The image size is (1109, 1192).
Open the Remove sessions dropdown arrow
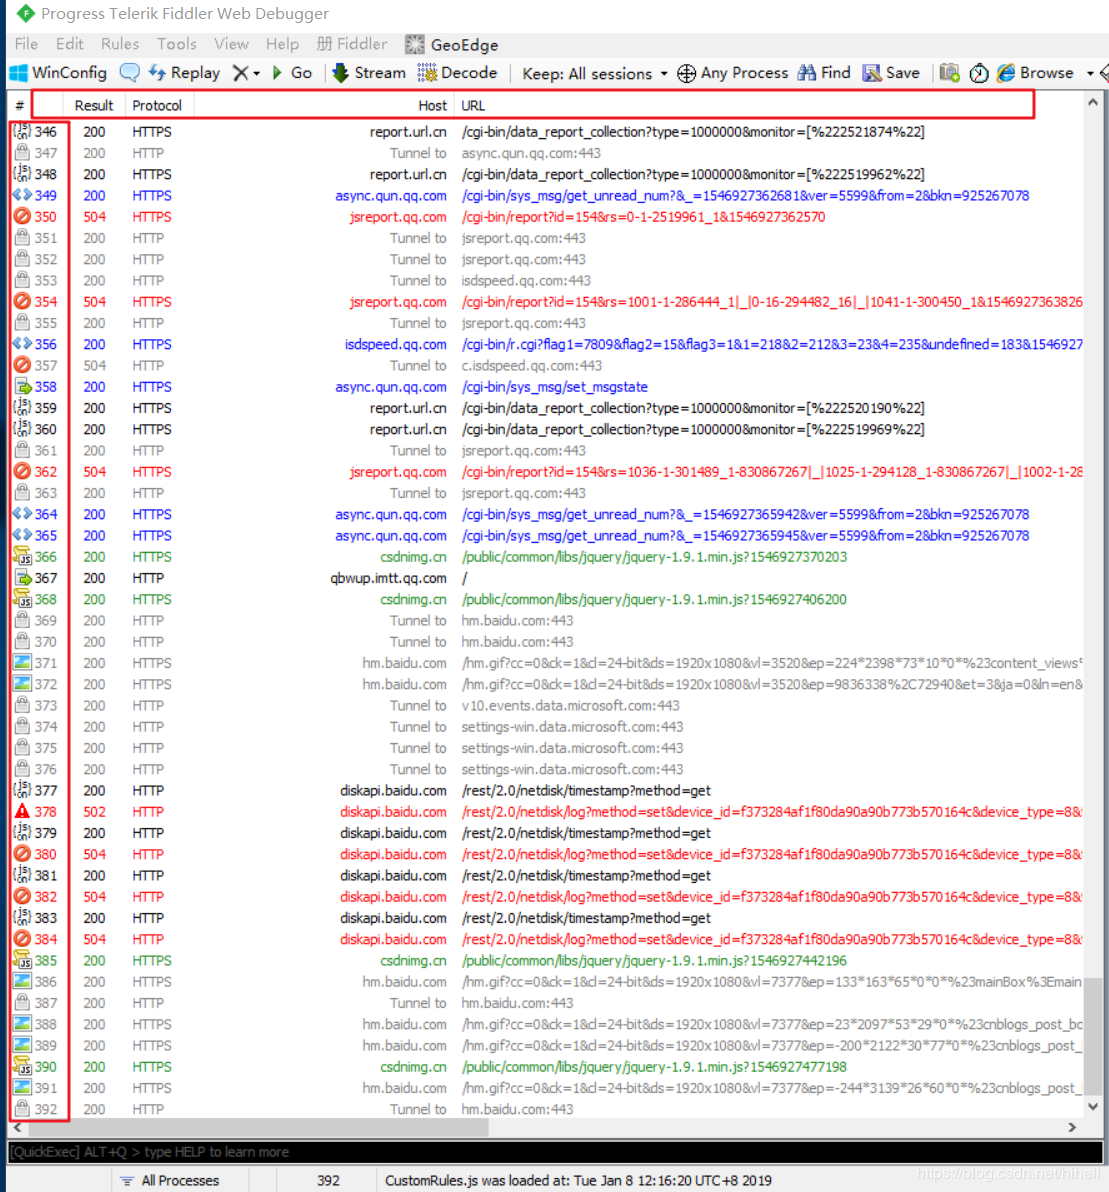tap(256, 74)
